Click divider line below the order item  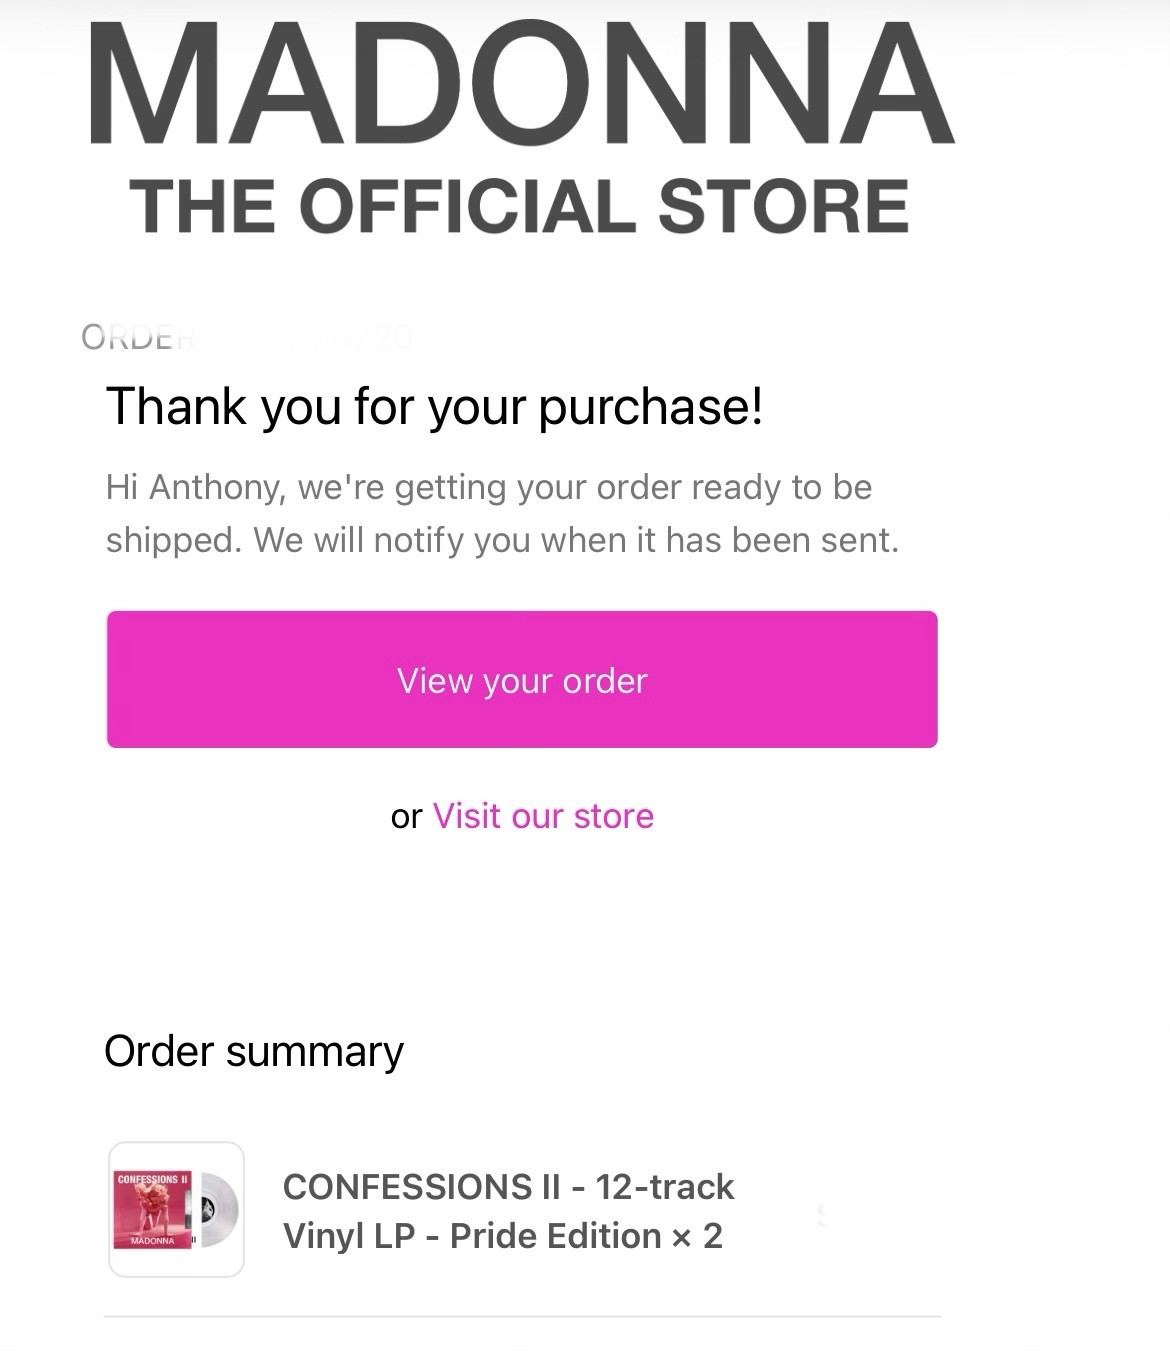click(522, 1317)
